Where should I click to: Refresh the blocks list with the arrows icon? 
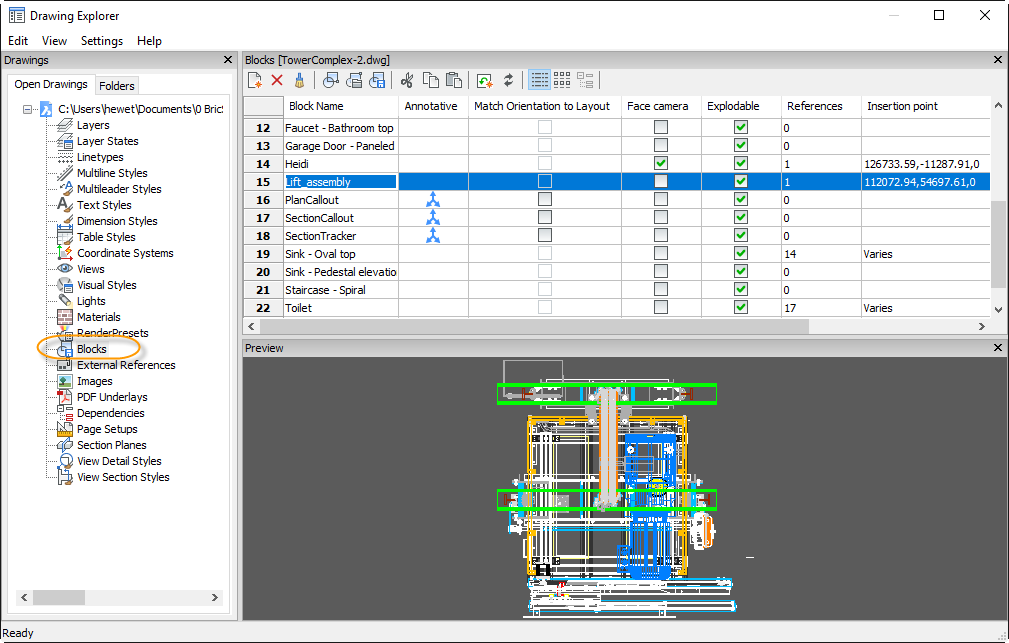coord(507,80)
